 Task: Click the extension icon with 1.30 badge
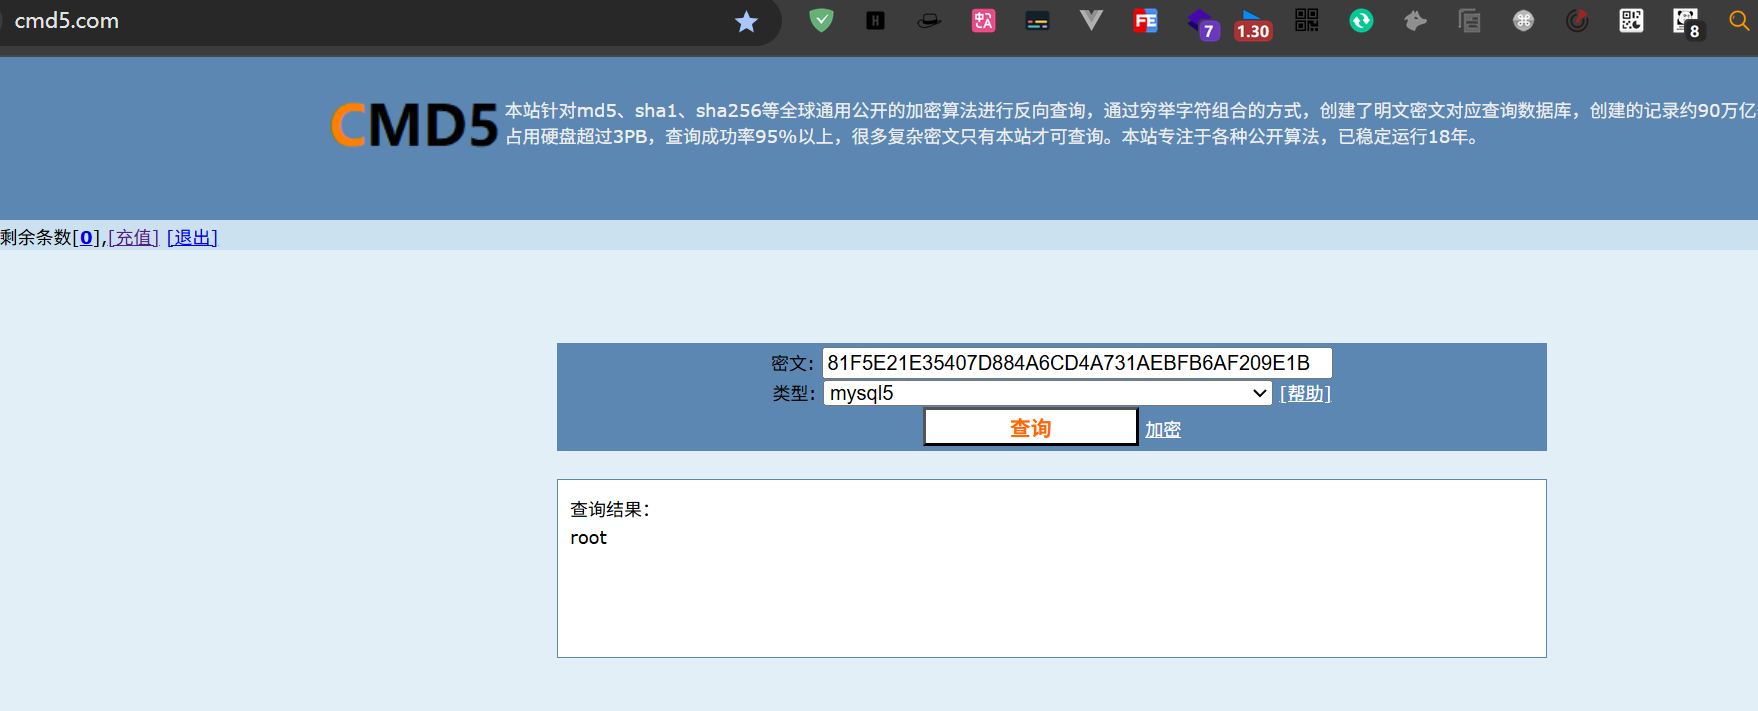pos(1251,24)
